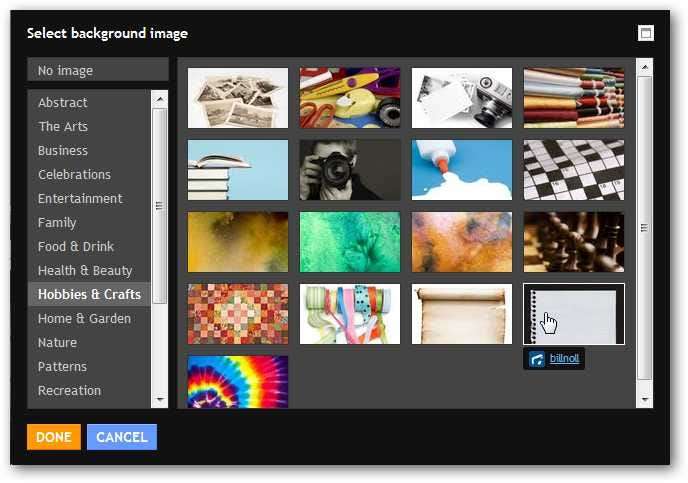Choose the Nature category
The image size is (688, 483).
89,342
